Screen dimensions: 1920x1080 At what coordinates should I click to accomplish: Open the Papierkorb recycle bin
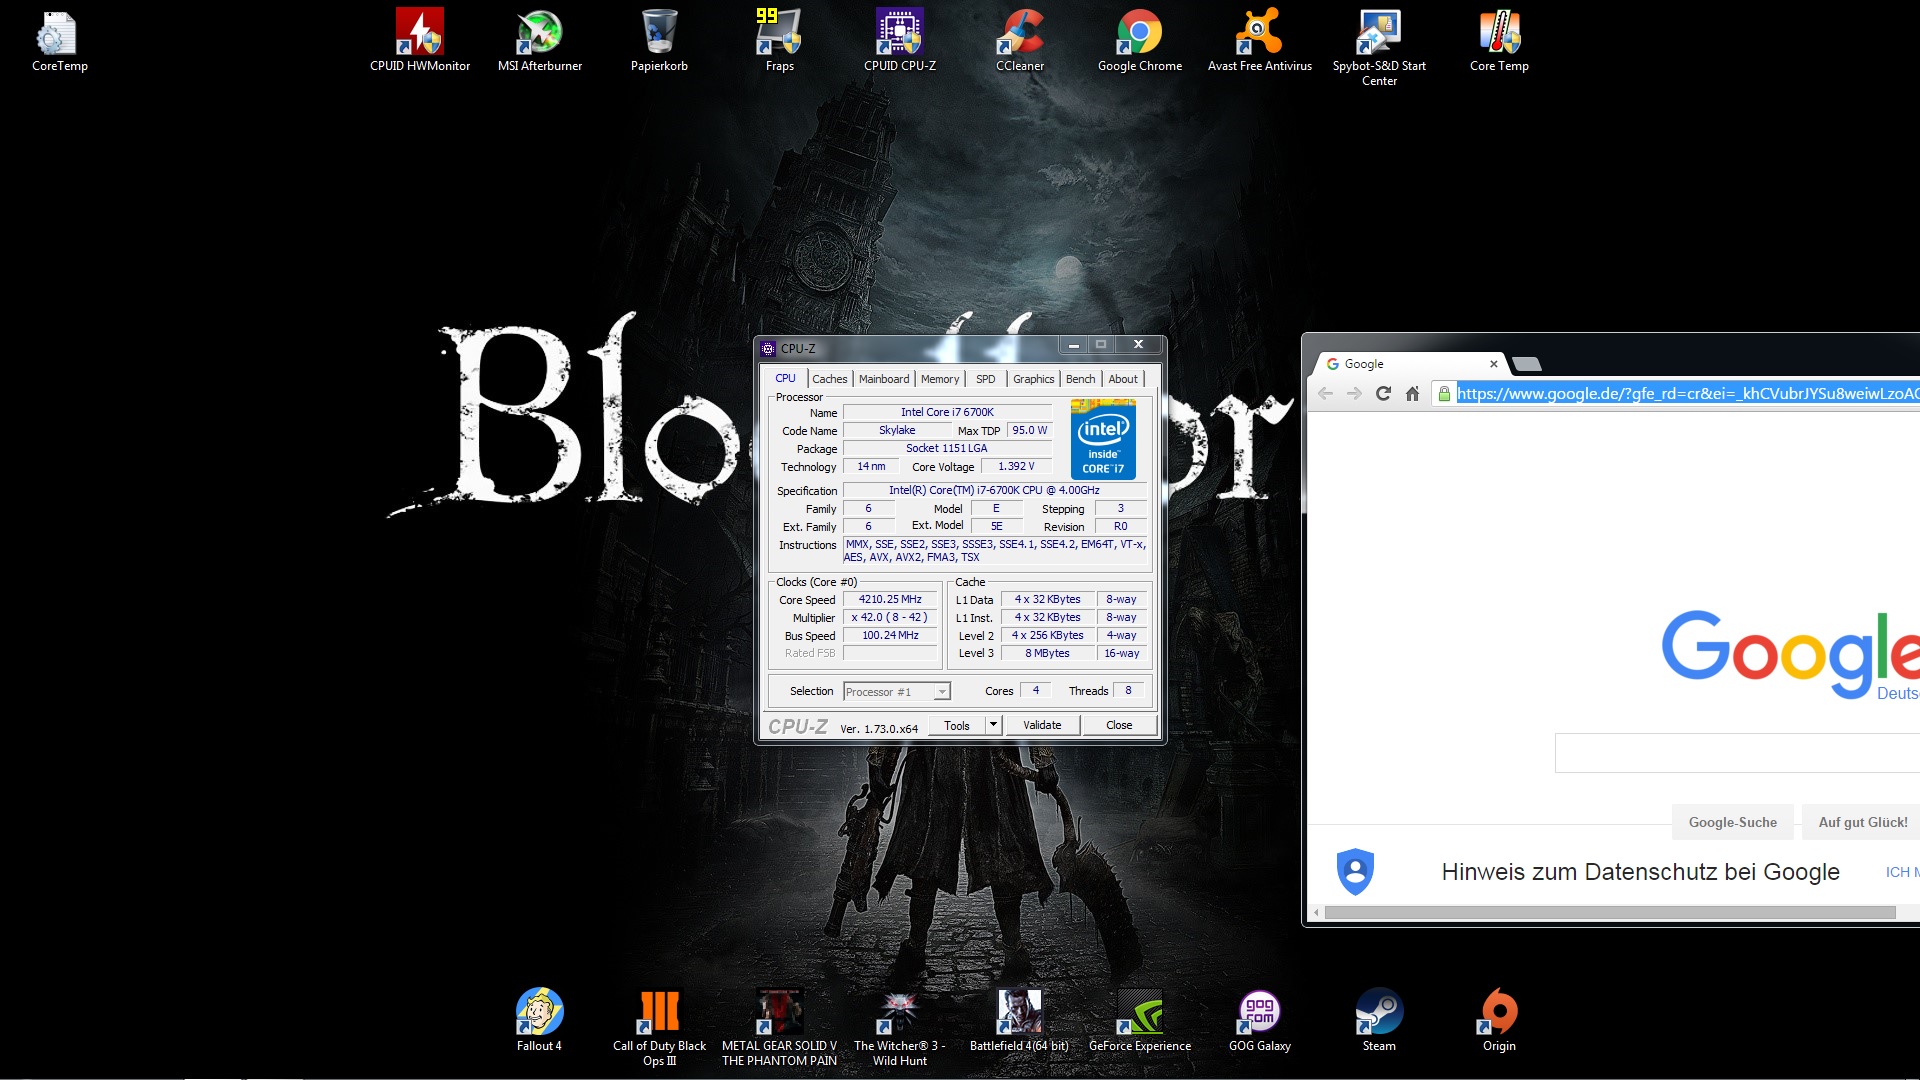click(x=659, y=42)
